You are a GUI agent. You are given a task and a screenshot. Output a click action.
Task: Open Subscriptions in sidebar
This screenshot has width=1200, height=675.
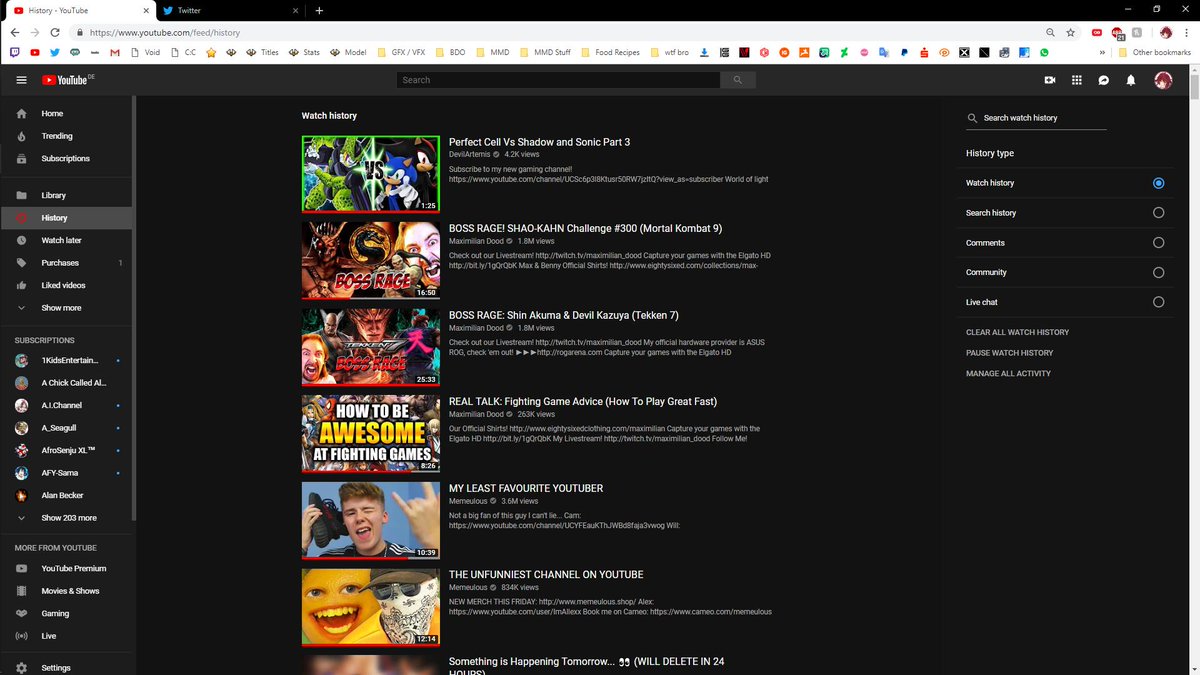(66, 158)
